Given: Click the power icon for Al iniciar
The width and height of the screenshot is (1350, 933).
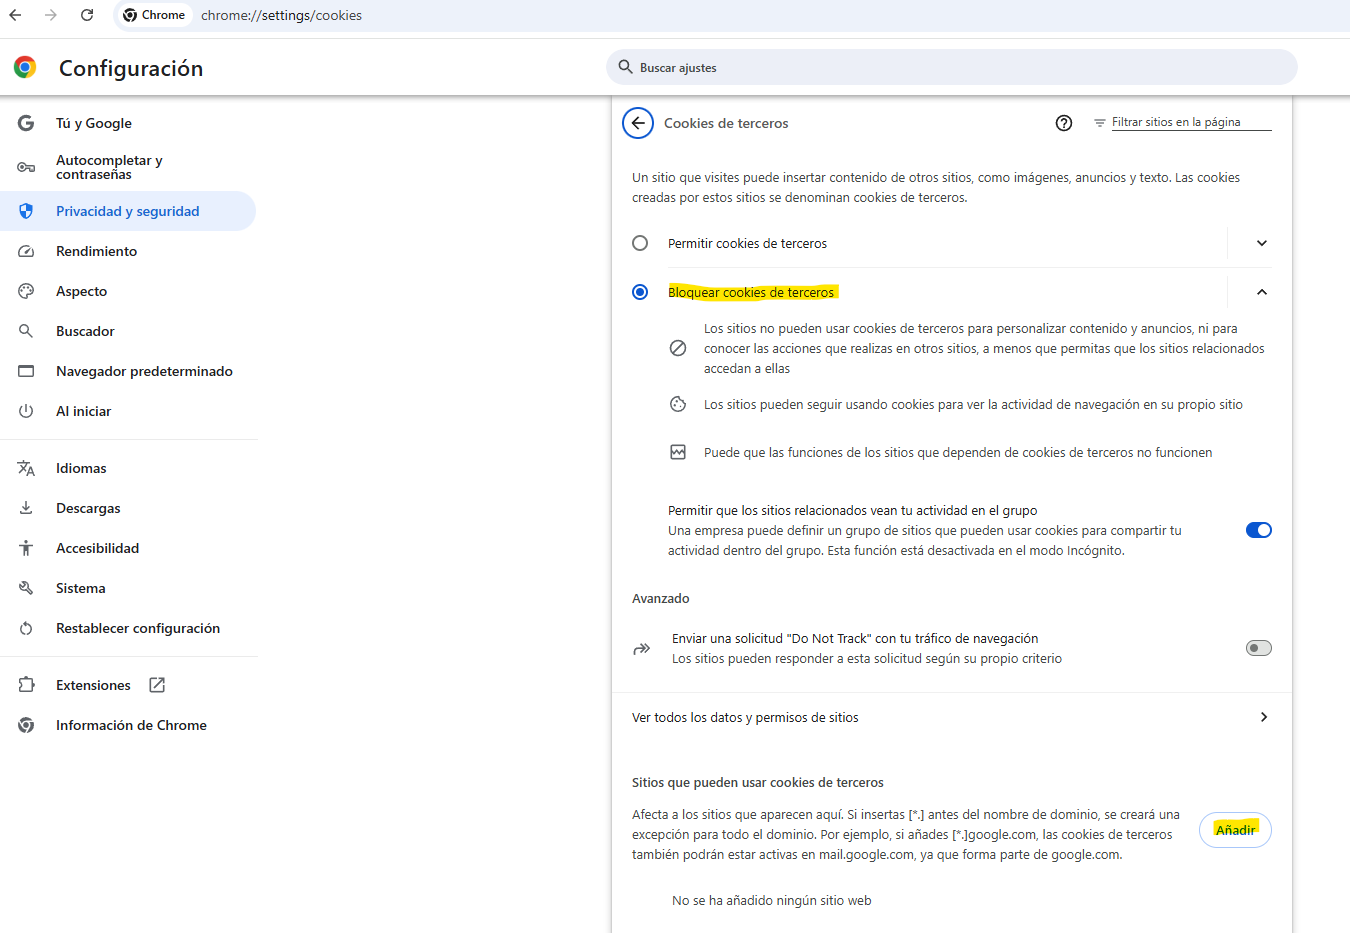Looking at the screenshot, I should [x=26, y=411].
